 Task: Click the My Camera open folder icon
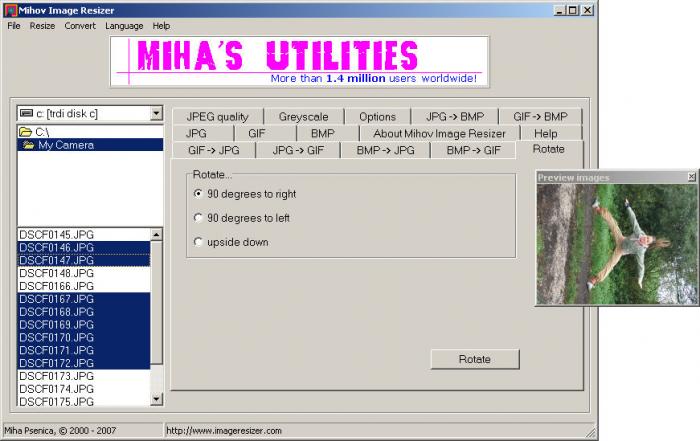pyautogui.click(x=29, y=145)
